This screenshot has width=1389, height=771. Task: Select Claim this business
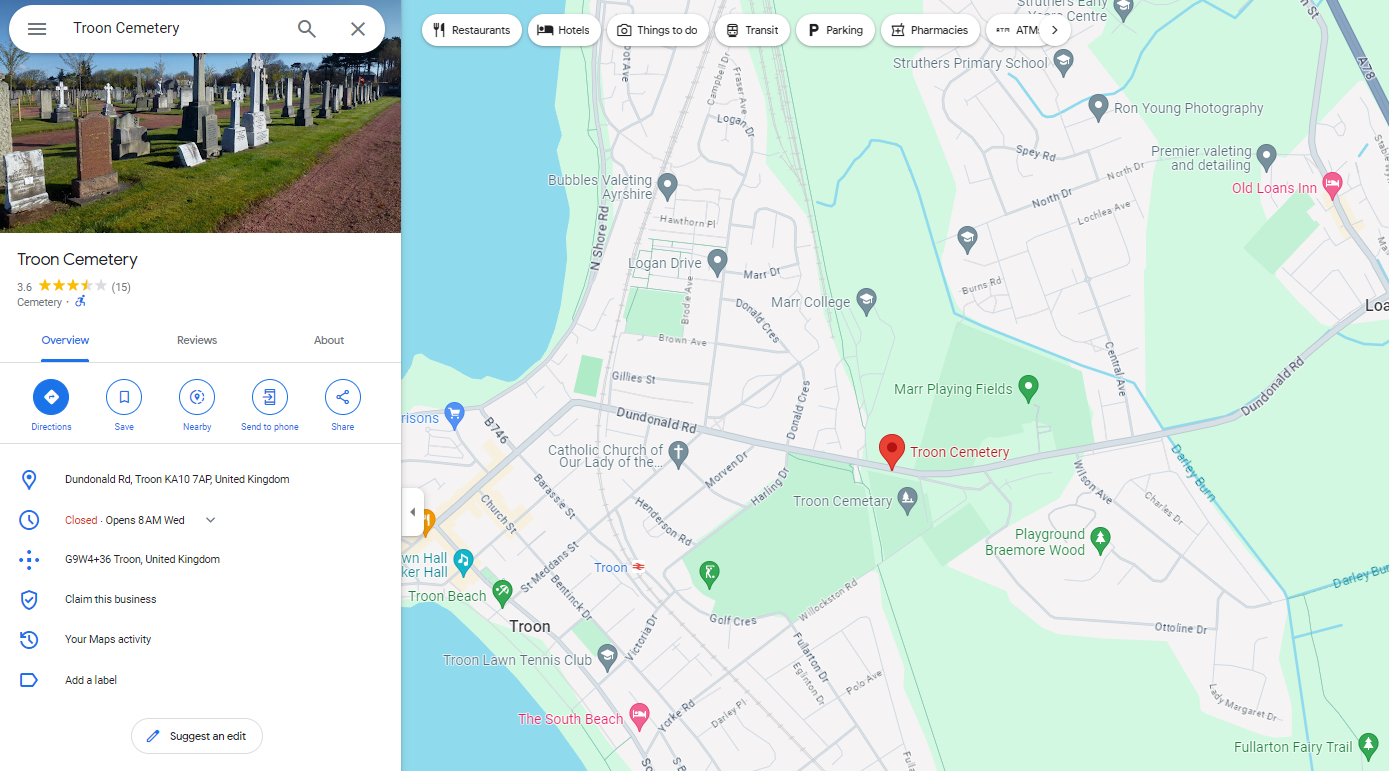pos(111,599)
